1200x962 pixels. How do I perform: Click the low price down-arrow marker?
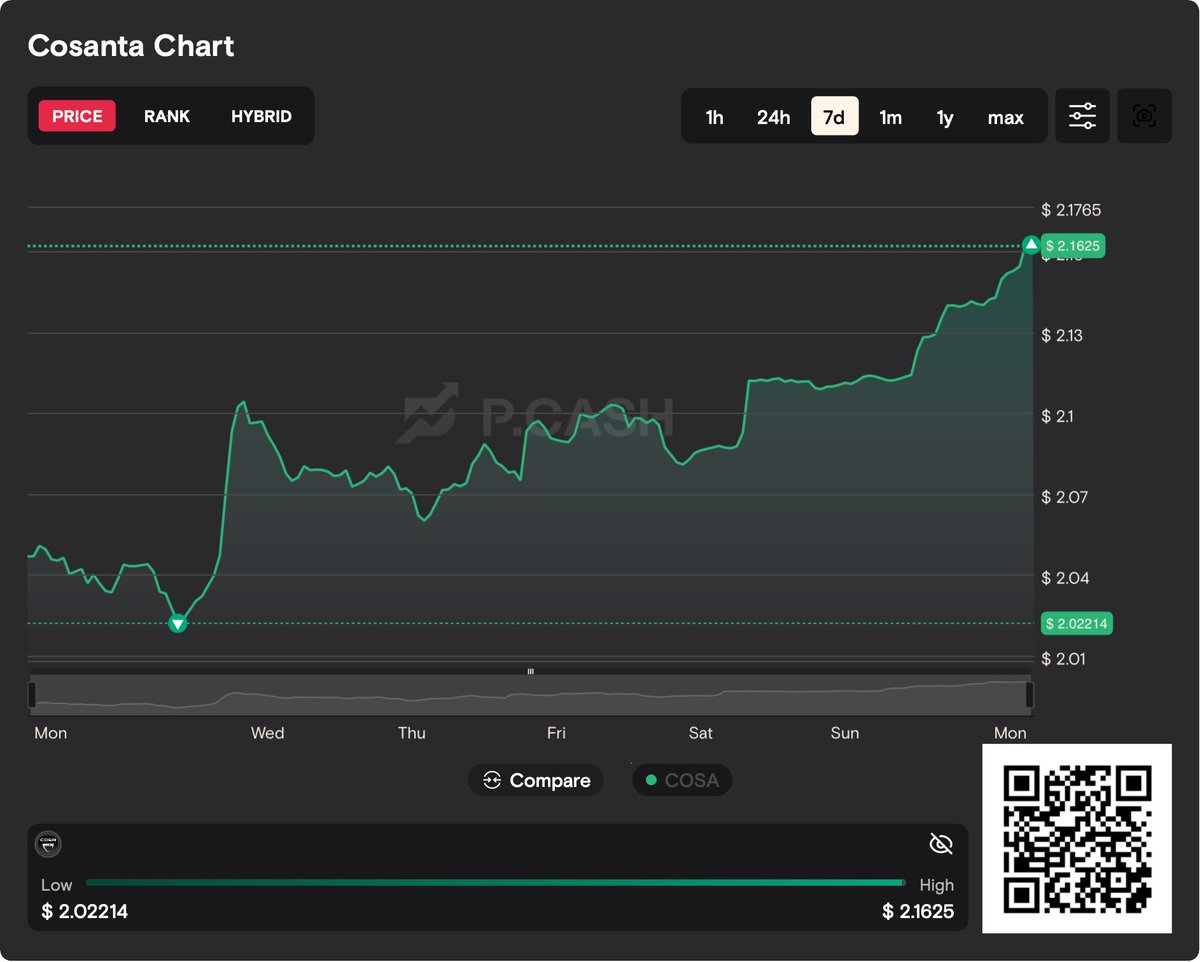click(177, 624)
